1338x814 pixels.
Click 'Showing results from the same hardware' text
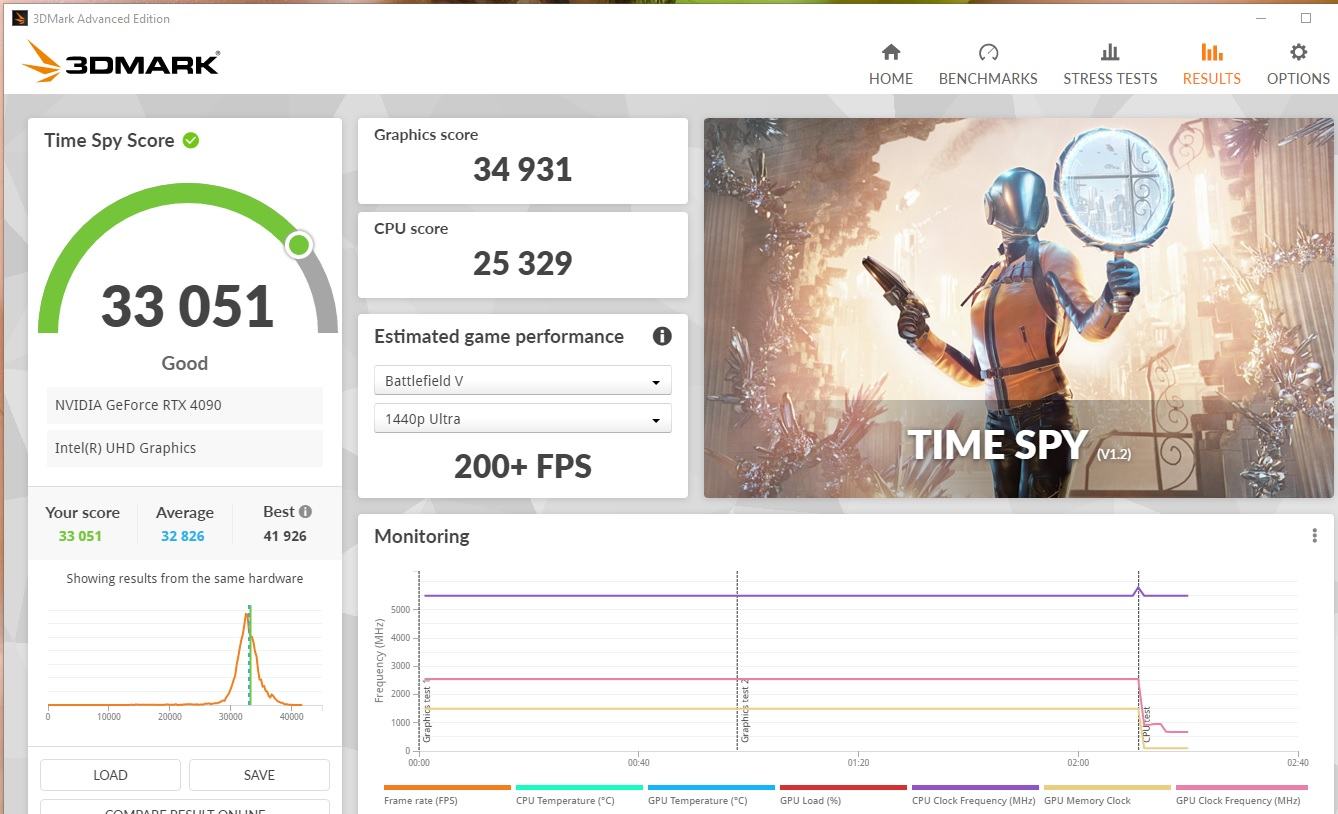[x=185, y=578]
